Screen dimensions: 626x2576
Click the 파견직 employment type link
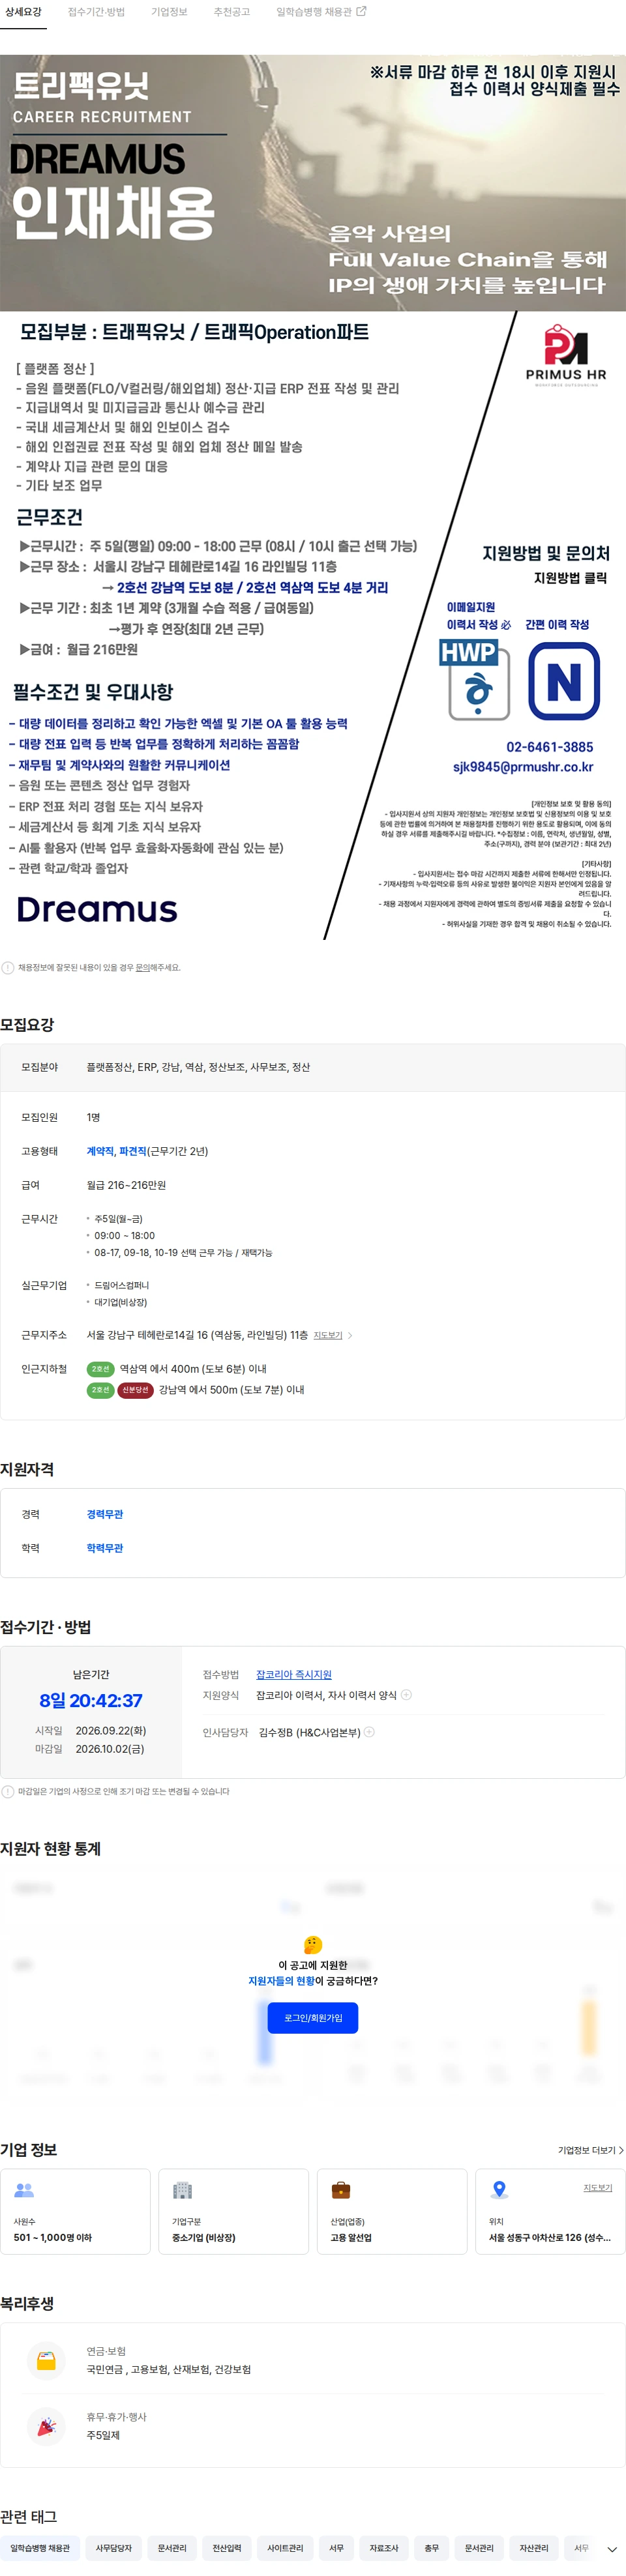click(133, 1151)
